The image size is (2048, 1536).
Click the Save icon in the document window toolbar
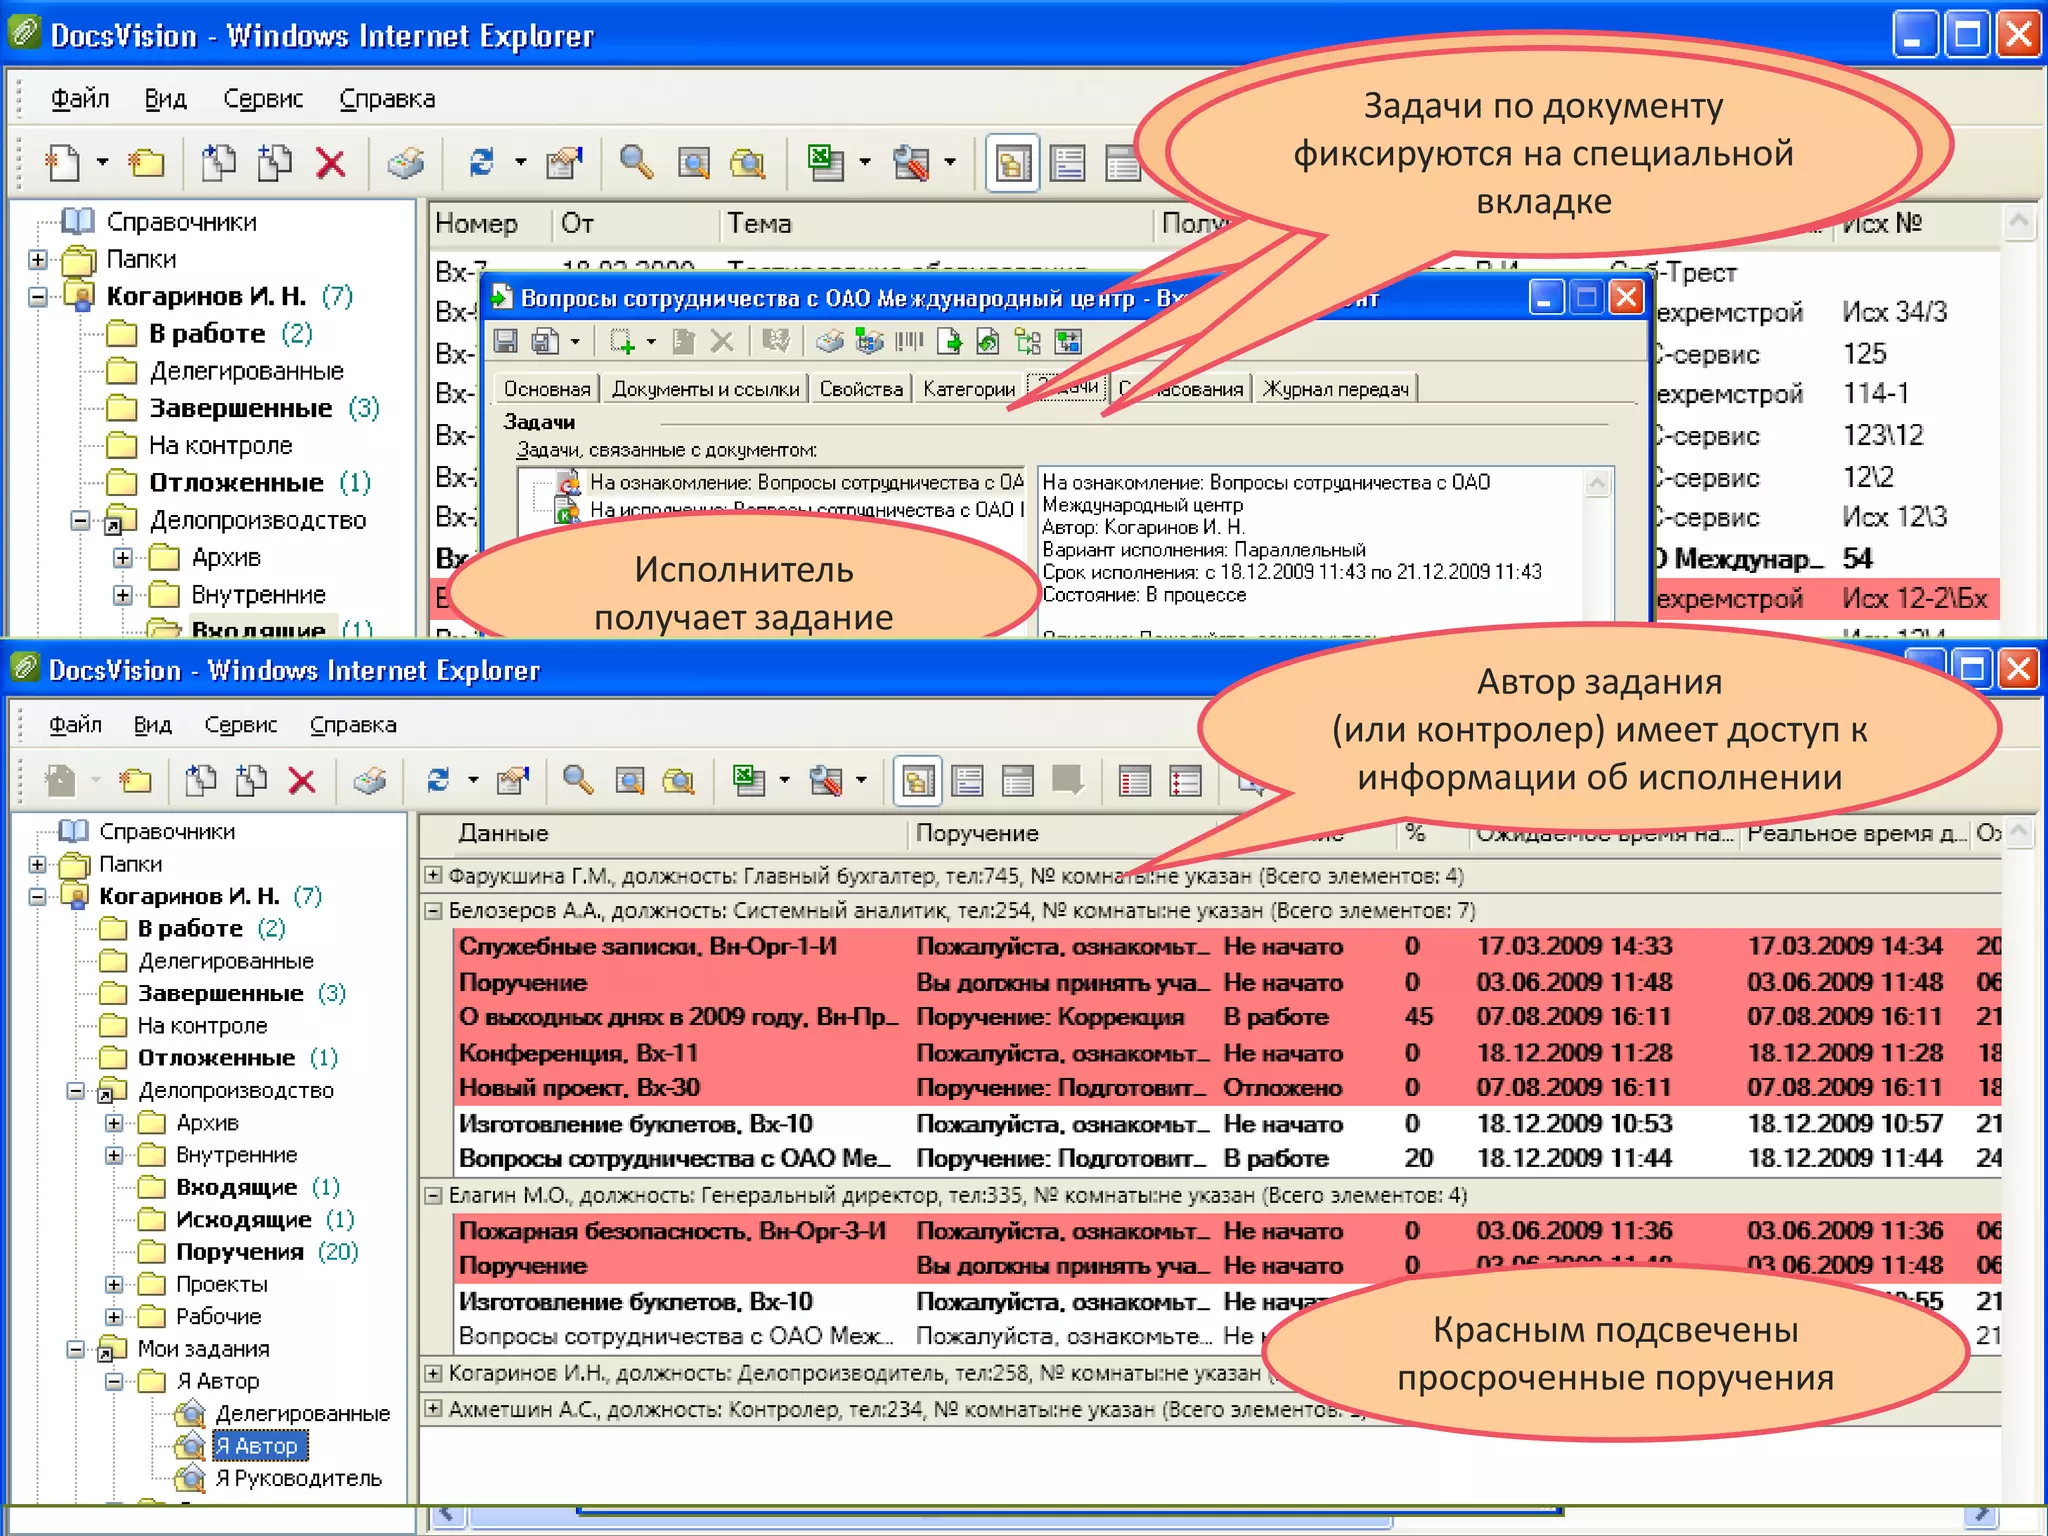click(x=506, y=343)
